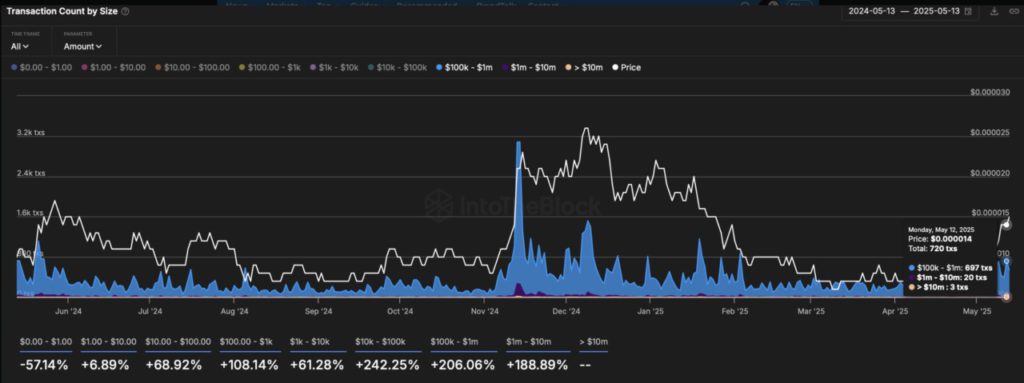Viewport: 1024px width, 383px height.
Task: Hide the $1m - $10m legend series
Action: pos(528,67)
